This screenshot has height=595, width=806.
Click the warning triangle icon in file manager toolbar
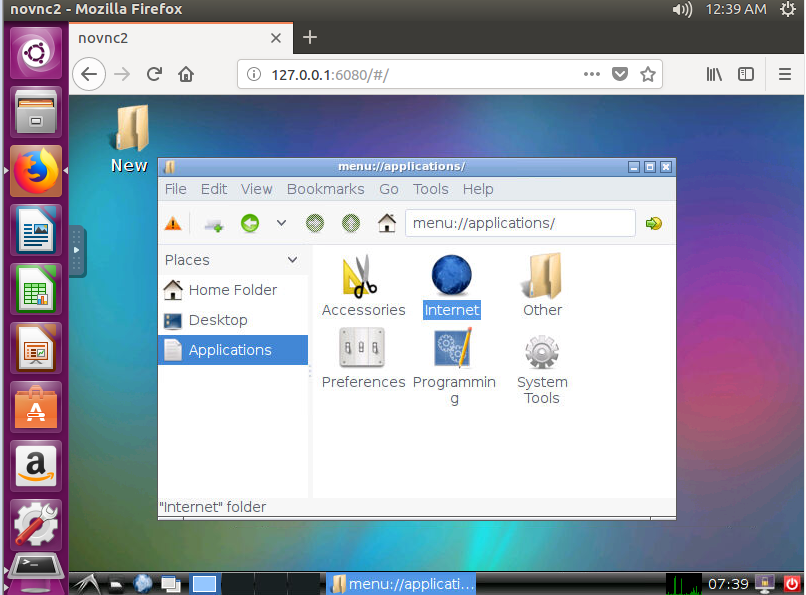173,224
